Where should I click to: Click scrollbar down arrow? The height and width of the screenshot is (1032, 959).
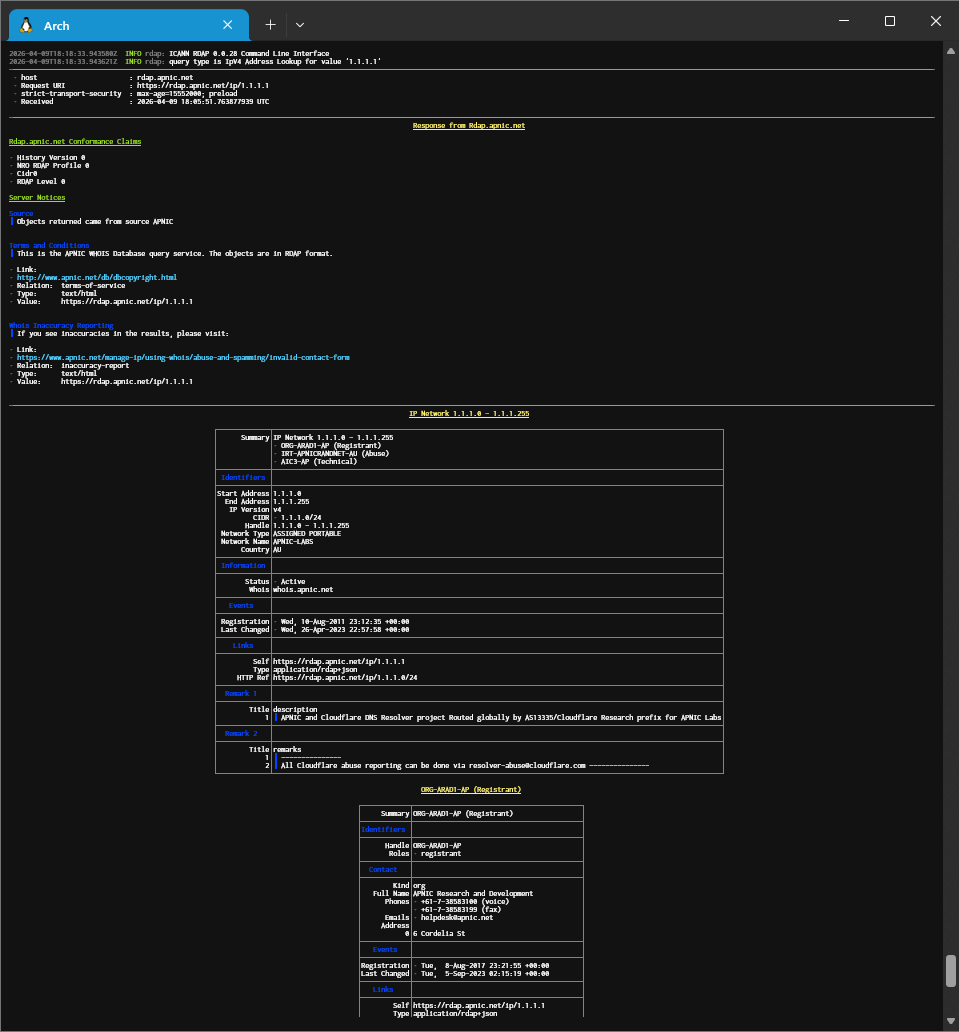coord(951,1021)
